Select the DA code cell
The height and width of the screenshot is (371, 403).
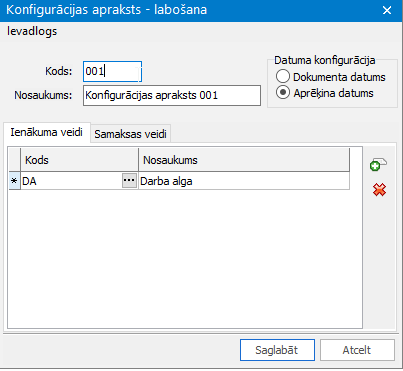point(71,181)
